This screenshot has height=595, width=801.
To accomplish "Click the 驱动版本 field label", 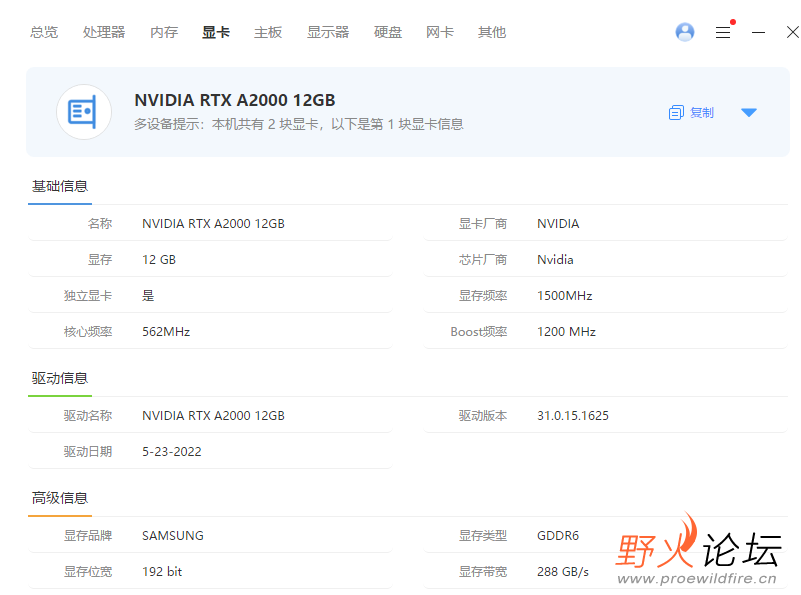I will 483,416.
